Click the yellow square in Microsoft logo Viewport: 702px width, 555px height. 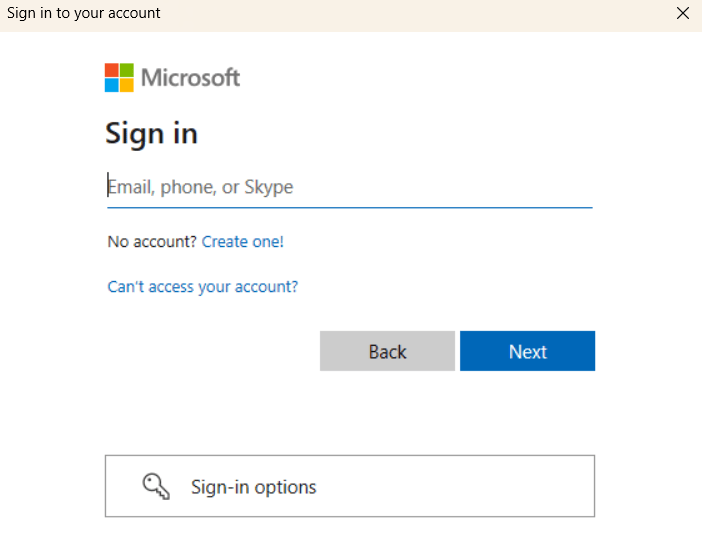pyautogui.click(x=127, y=85)
